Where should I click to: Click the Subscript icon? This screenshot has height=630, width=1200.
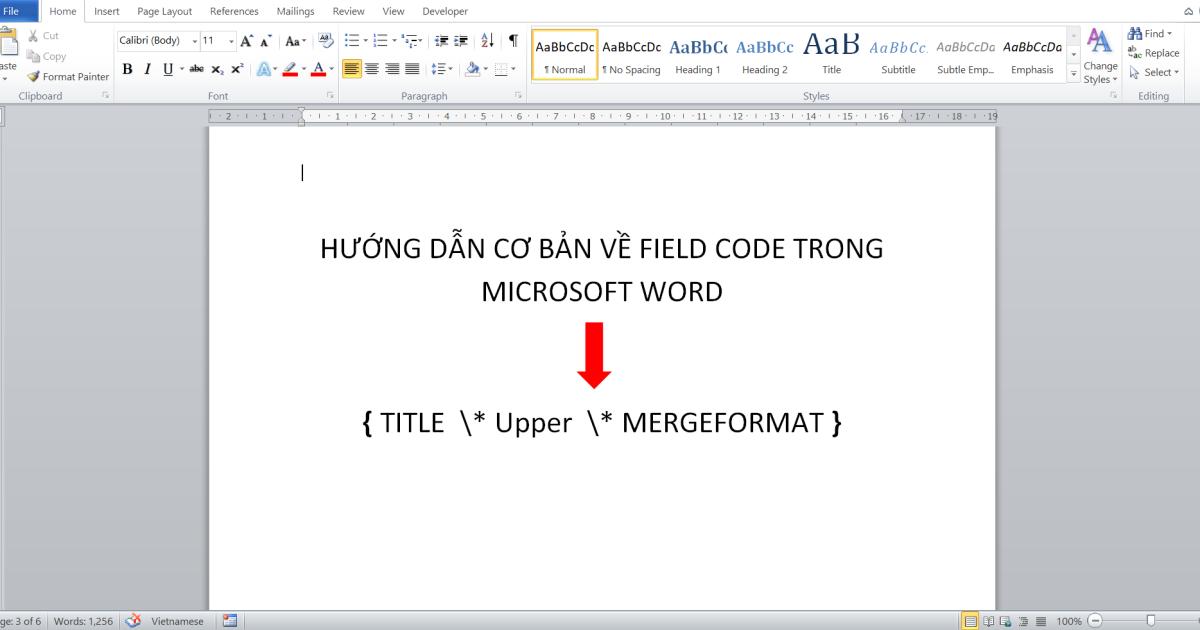click(x=217, y=69)
